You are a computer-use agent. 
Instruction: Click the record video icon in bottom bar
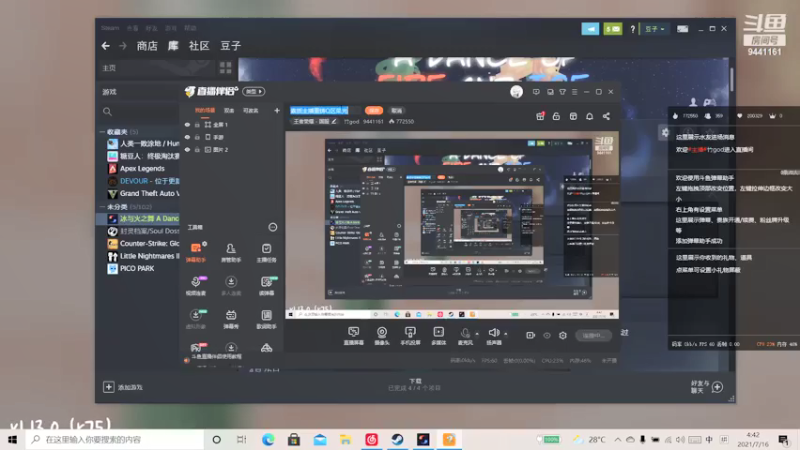(531, 335)
